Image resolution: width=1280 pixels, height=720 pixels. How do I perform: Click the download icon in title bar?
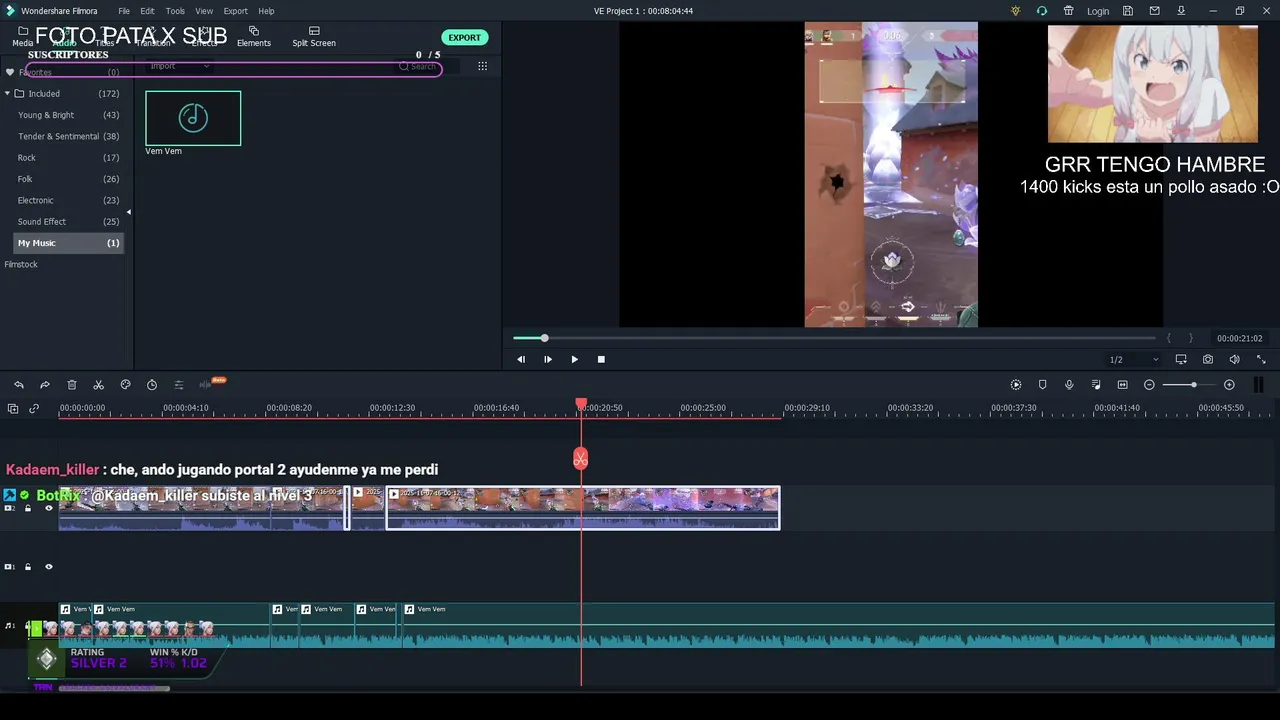(x=1181, y=11)
